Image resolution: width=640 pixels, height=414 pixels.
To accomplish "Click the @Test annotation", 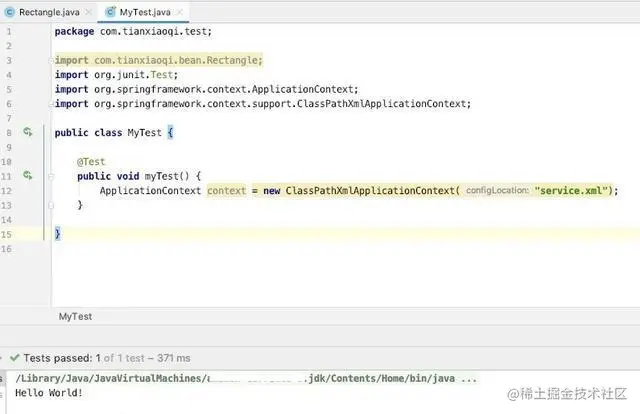I will pos(91,162).
